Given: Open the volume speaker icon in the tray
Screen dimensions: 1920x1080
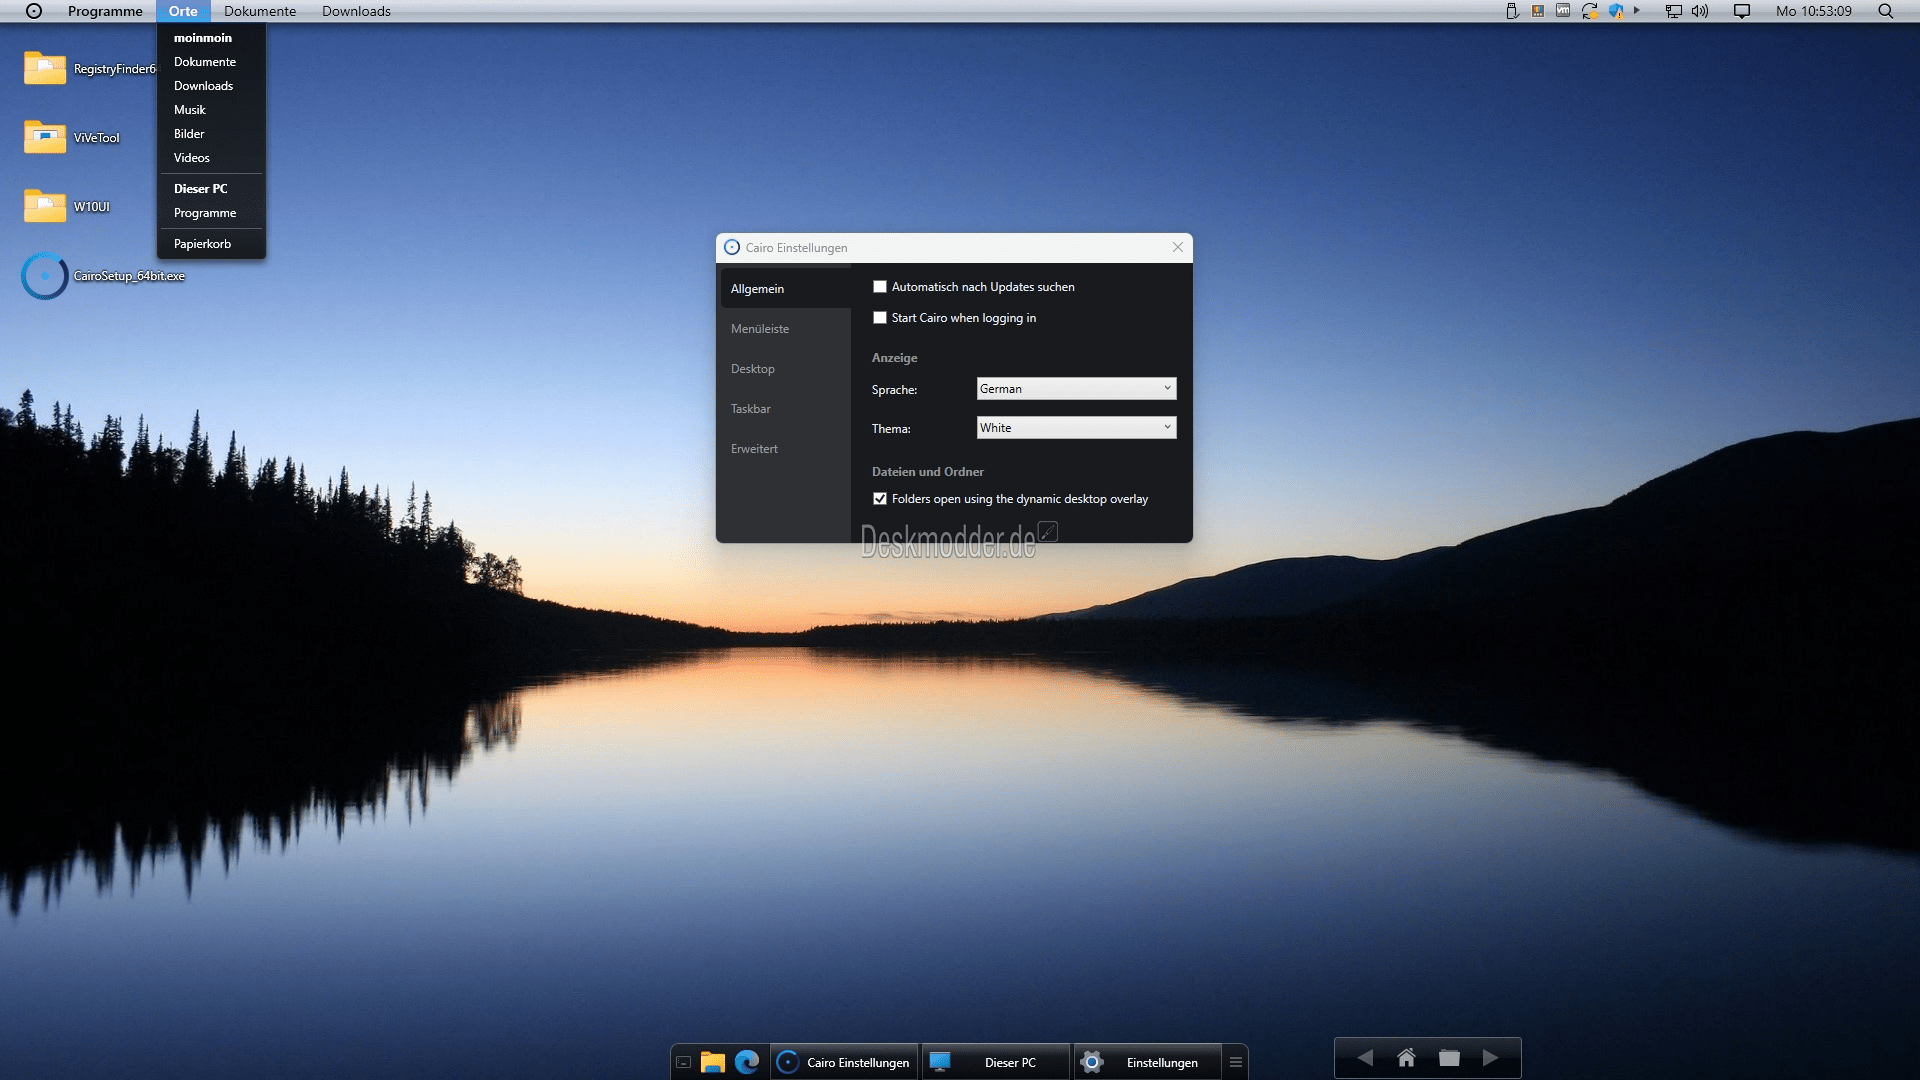Looking at the screenshot, I should pos(1700,11).
